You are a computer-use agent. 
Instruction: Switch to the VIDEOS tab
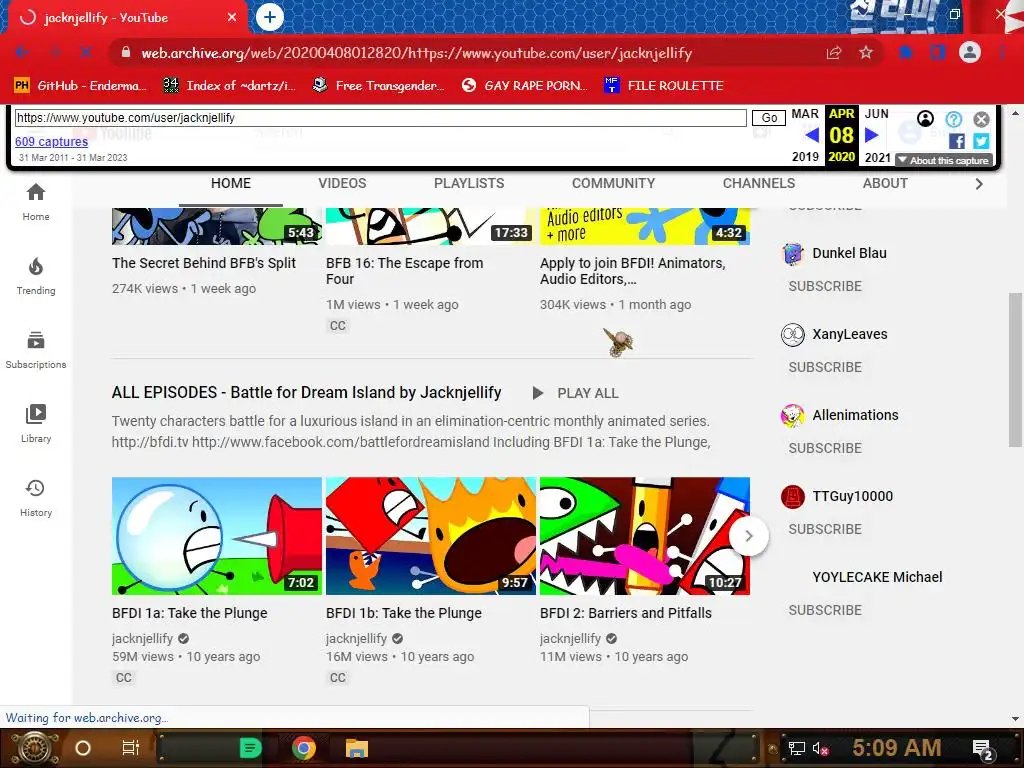[x=342, y=184]
